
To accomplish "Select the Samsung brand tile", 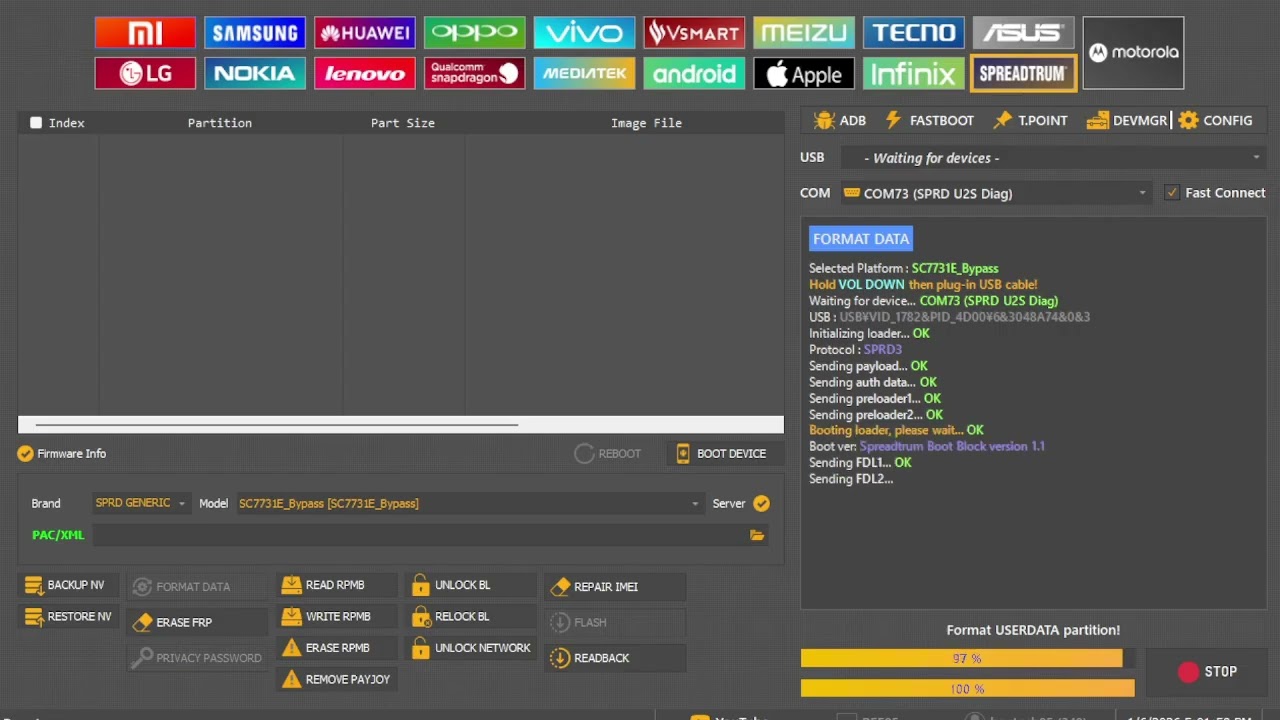I will coord(255,33).
